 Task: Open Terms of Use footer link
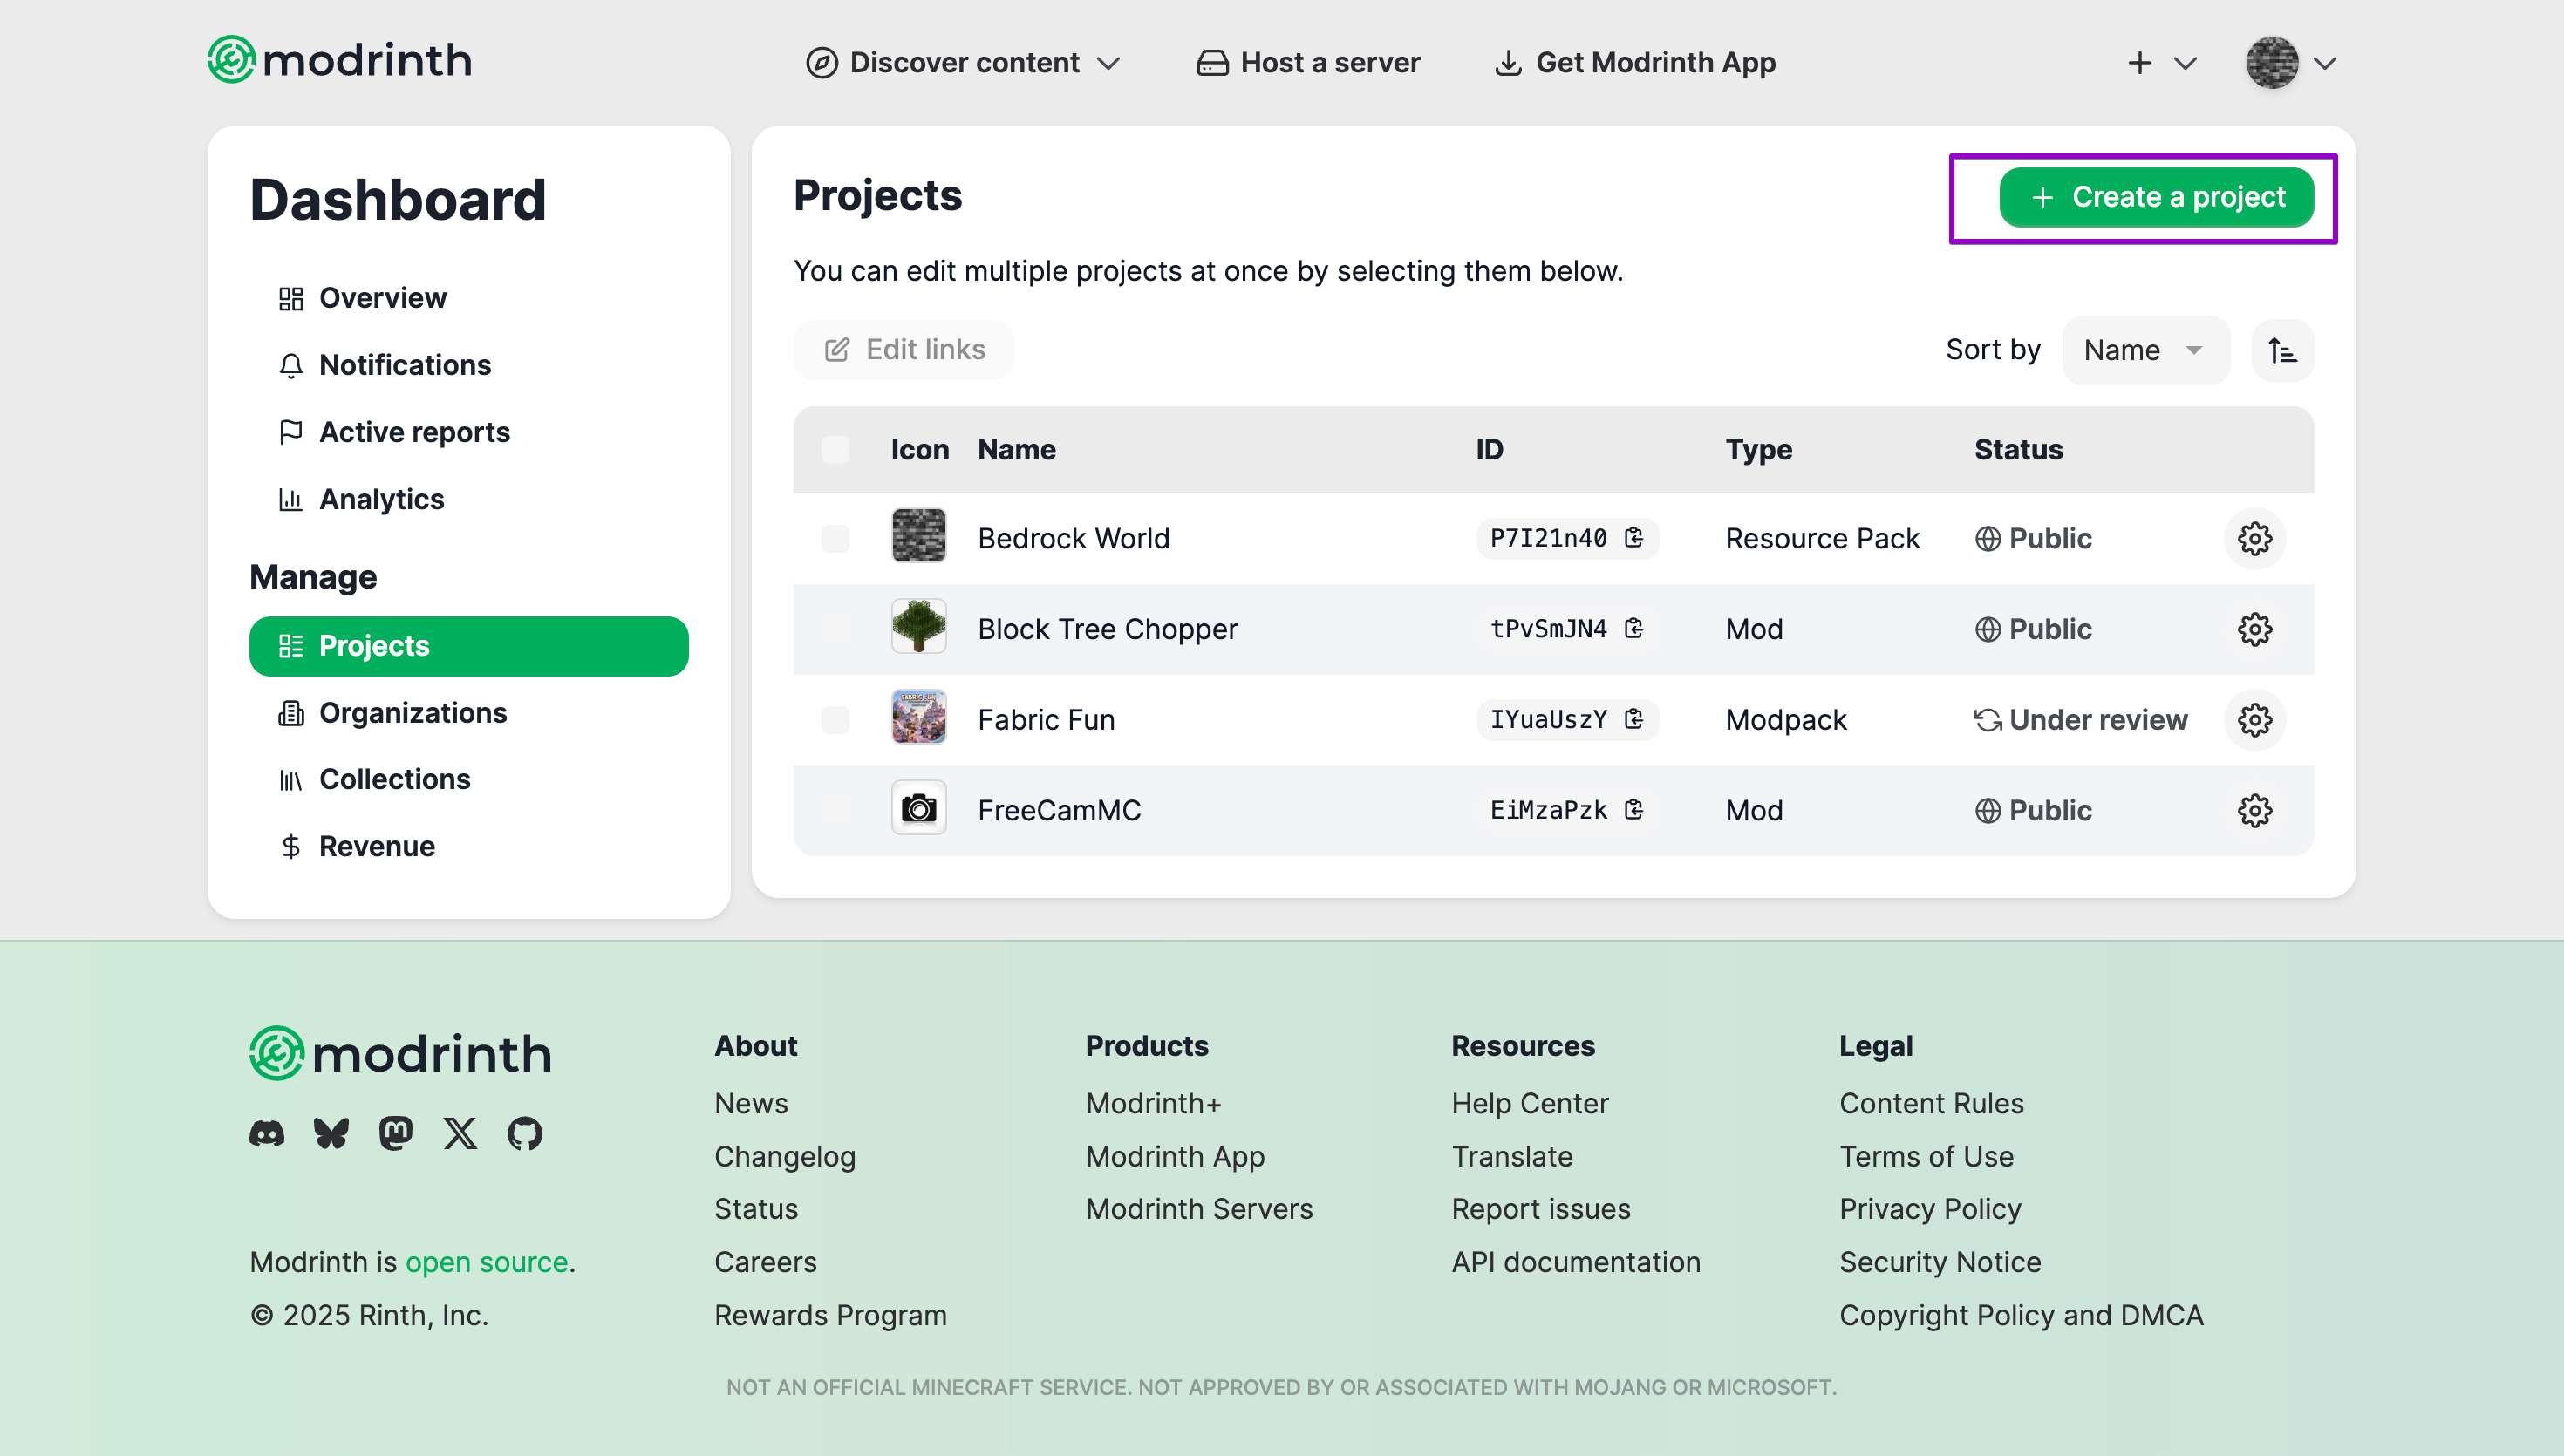coord(1926,1157)
